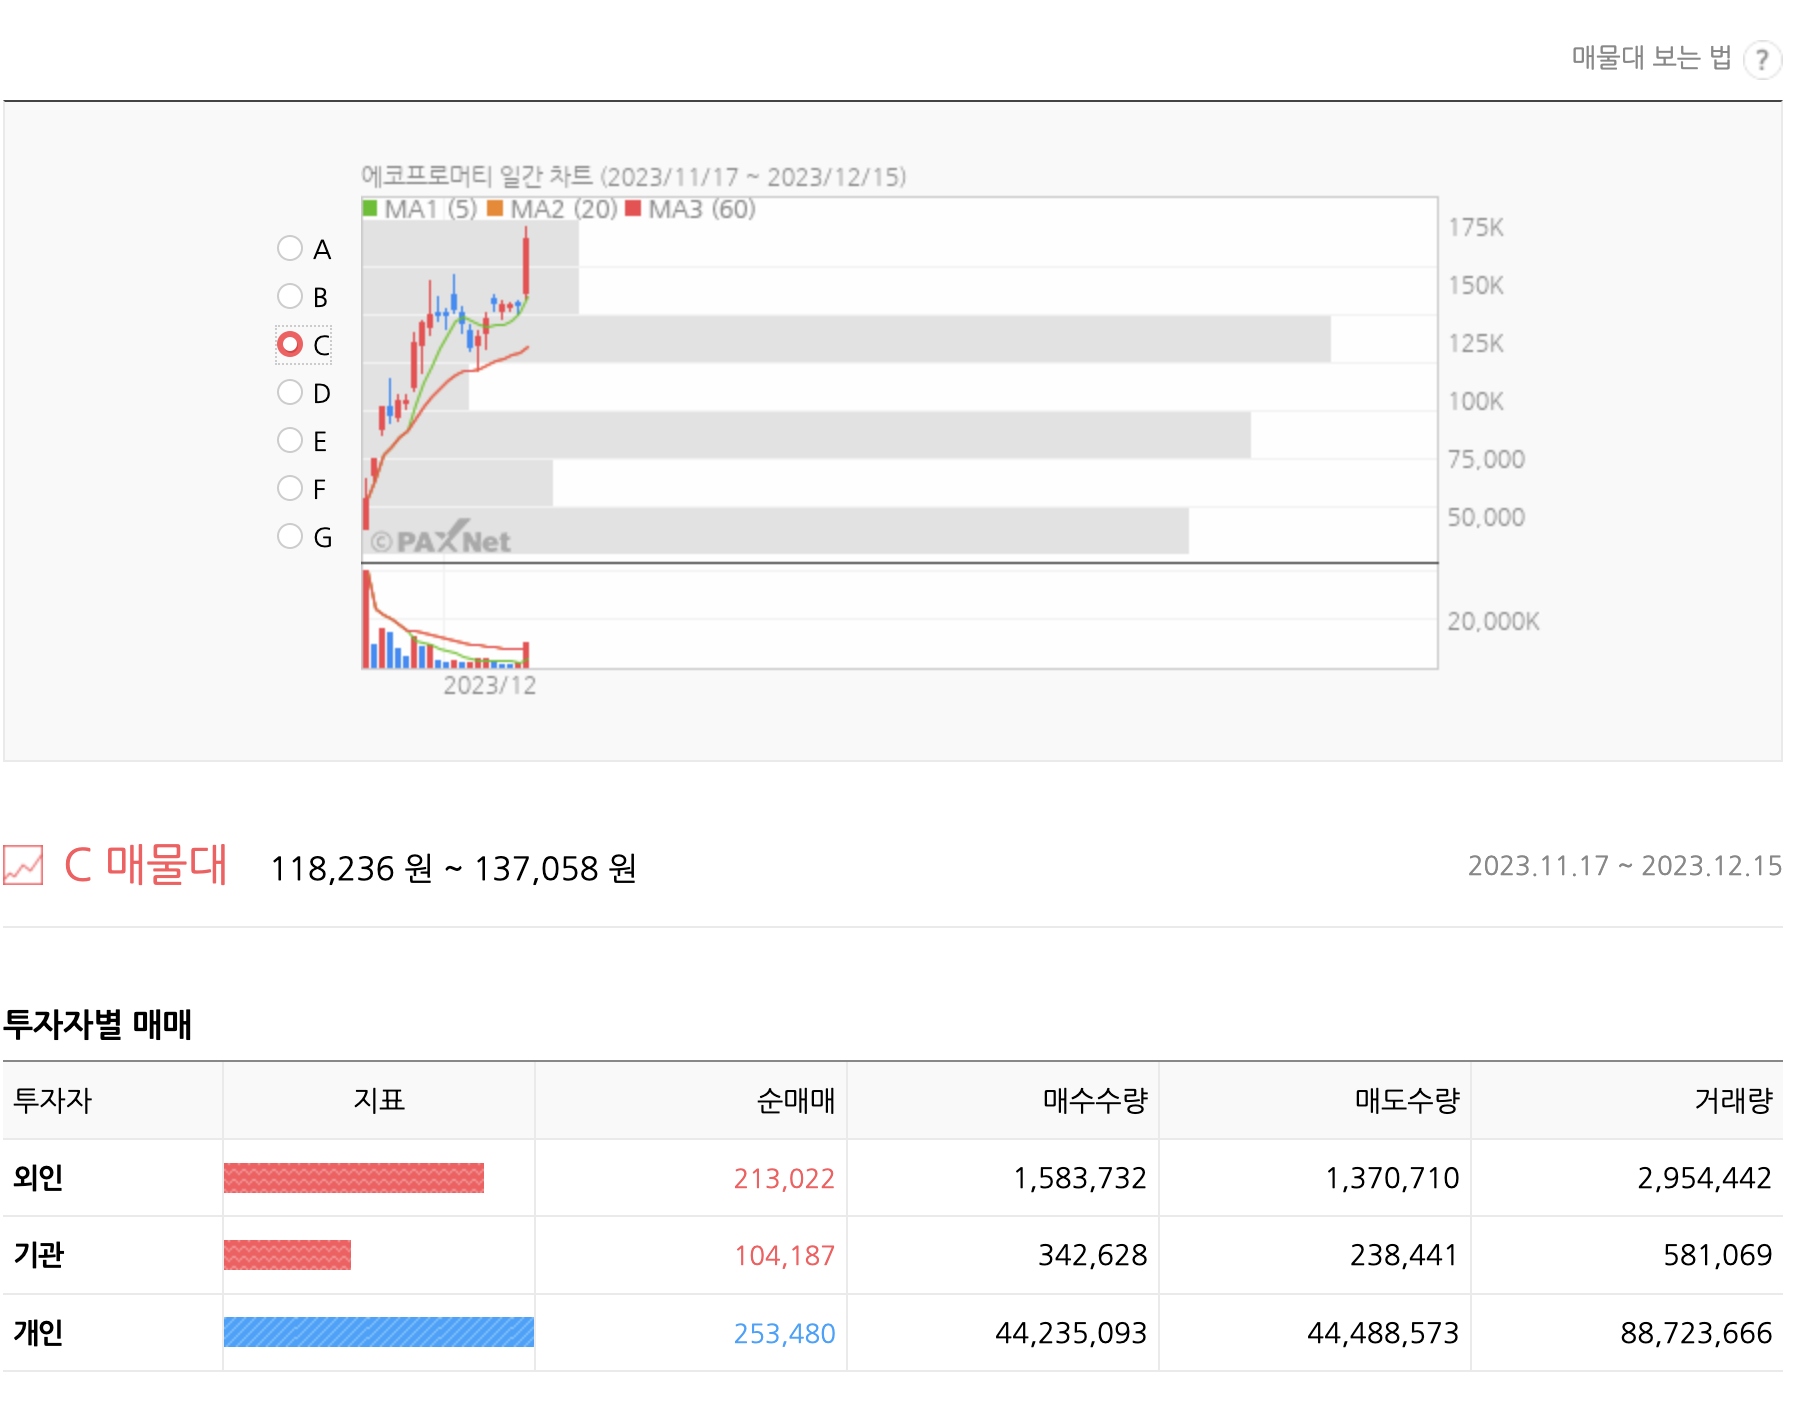Select the red MA3 (60) legend marker
1806x1428 pixels.
(632, 209)
